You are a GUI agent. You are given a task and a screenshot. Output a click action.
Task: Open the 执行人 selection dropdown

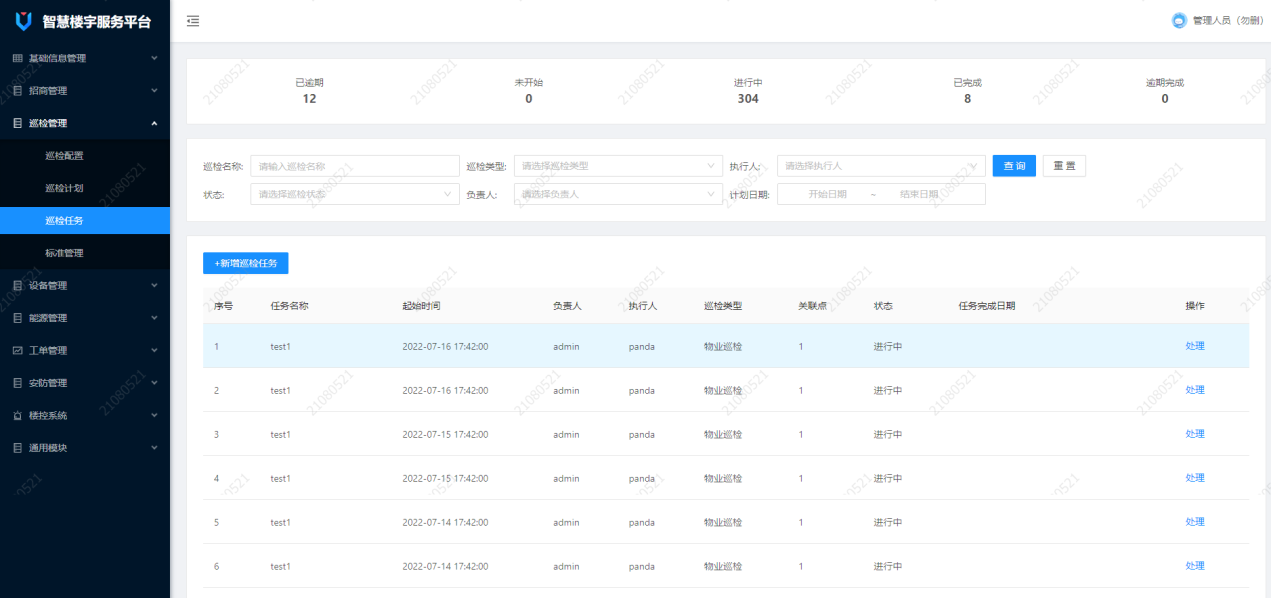click(881, 166)
